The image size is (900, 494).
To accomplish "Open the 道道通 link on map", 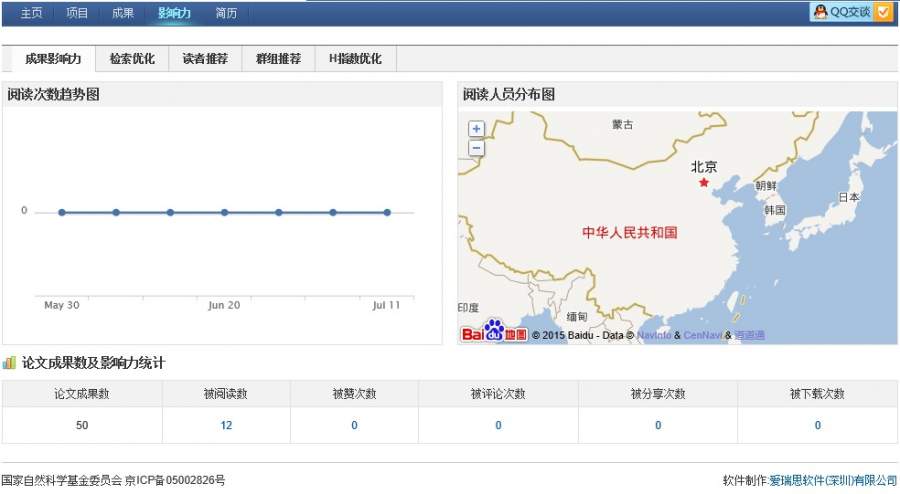I will pyautogui.click(x=750, y=335).
